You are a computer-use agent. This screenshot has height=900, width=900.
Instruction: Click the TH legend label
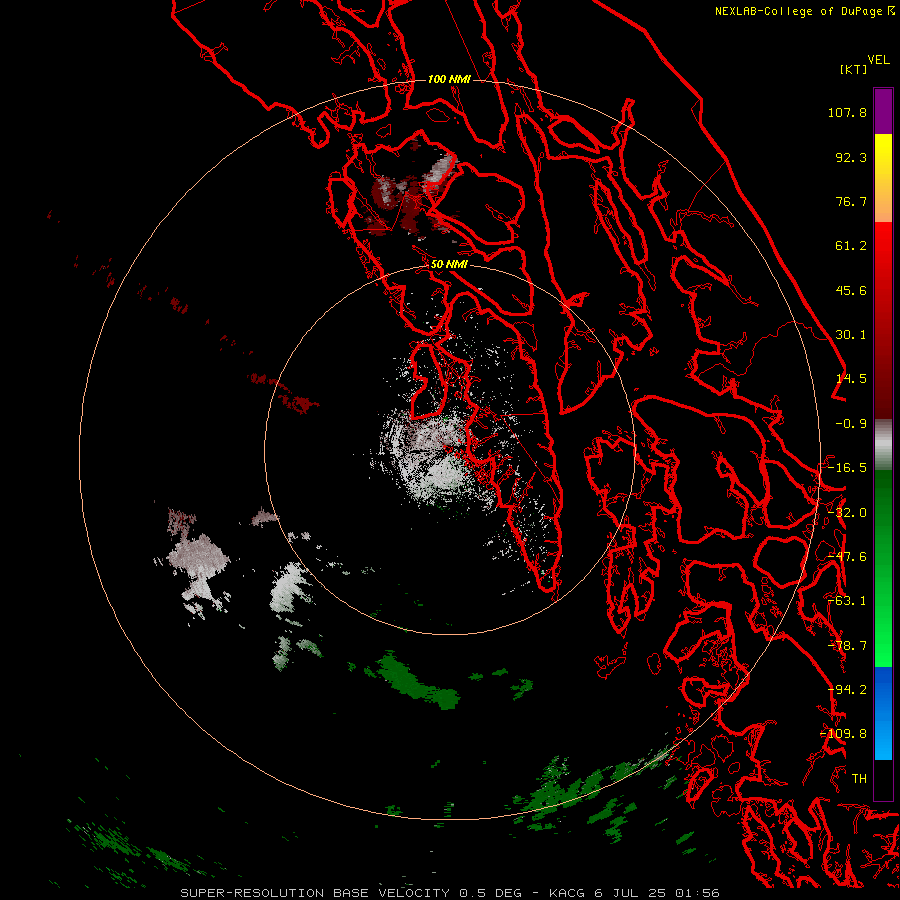859,779
